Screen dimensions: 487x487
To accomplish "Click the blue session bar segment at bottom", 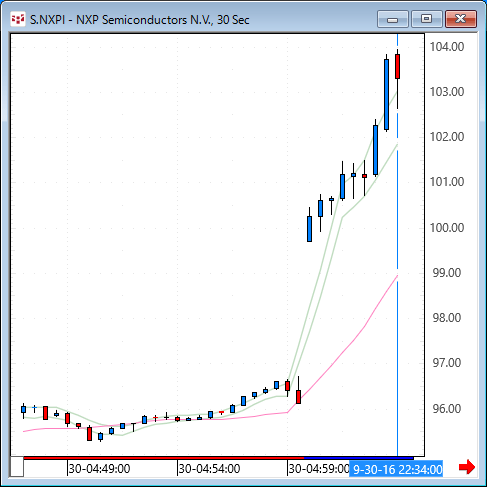I will (x=359, y=458).
